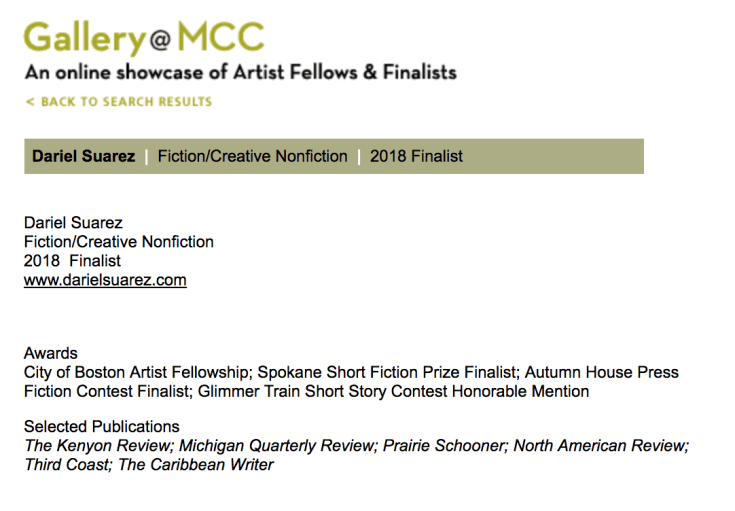
Task: Open www.darielsuarez.com website link
Action: 105,280
